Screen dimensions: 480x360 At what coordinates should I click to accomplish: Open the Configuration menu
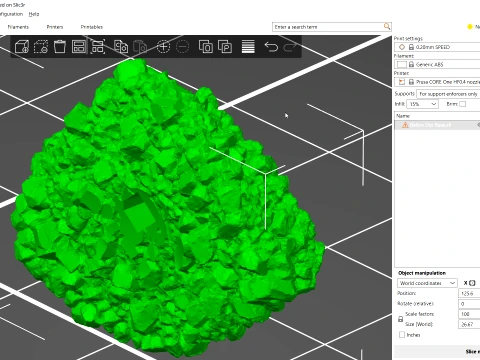point(11,14)
